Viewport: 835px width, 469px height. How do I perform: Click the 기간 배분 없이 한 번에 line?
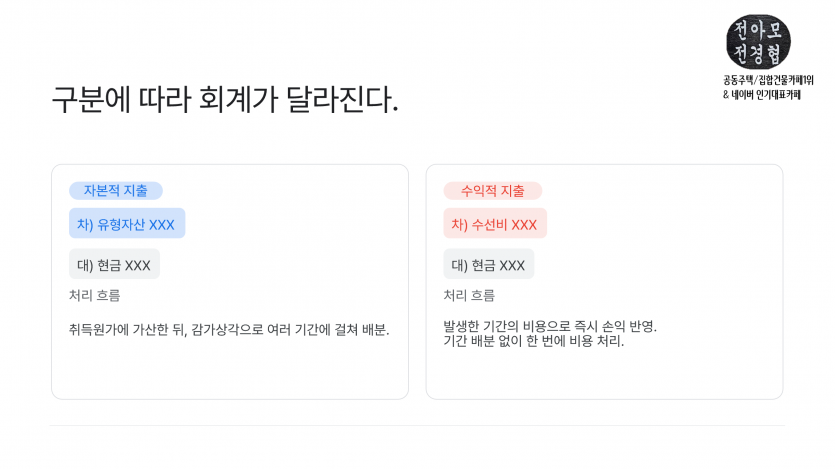coord(534,341)
